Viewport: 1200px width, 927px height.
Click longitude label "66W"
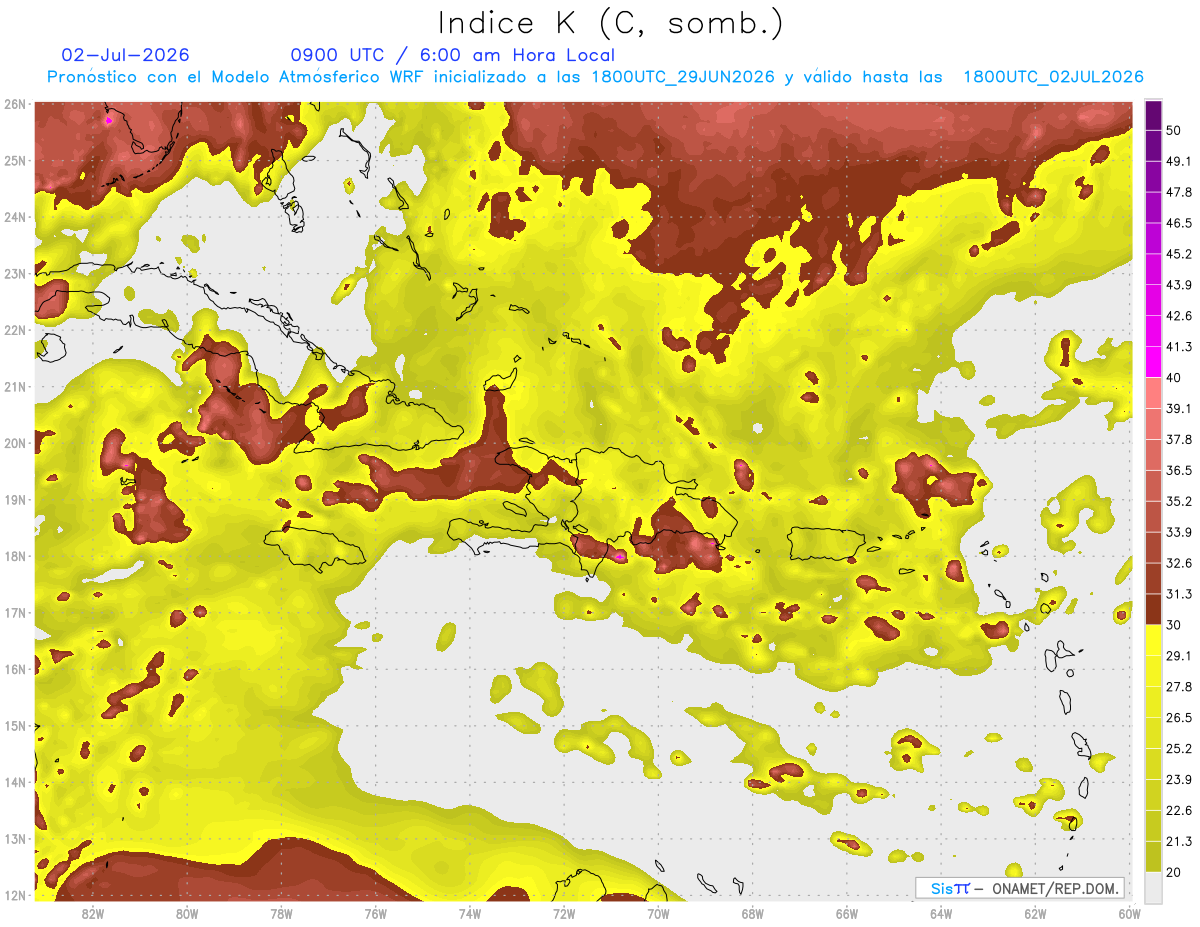pos(847,914)
